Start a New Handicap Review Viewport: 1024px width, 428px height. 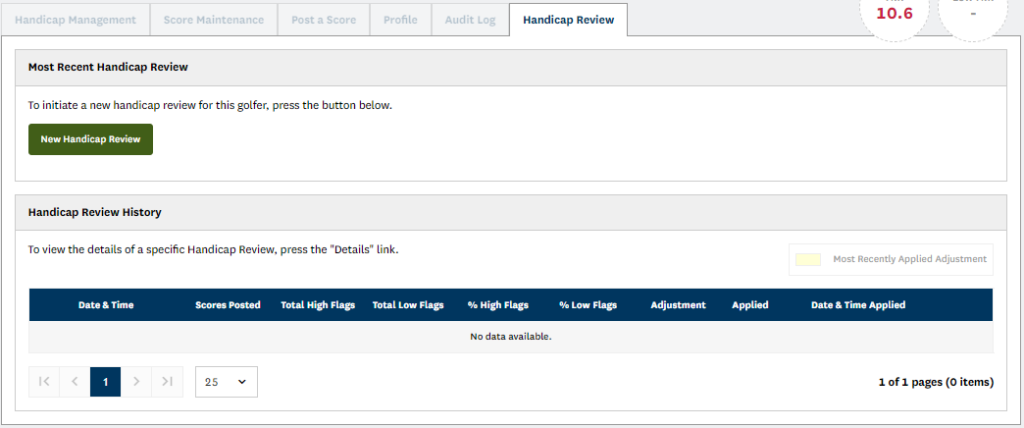pos(90,139)
